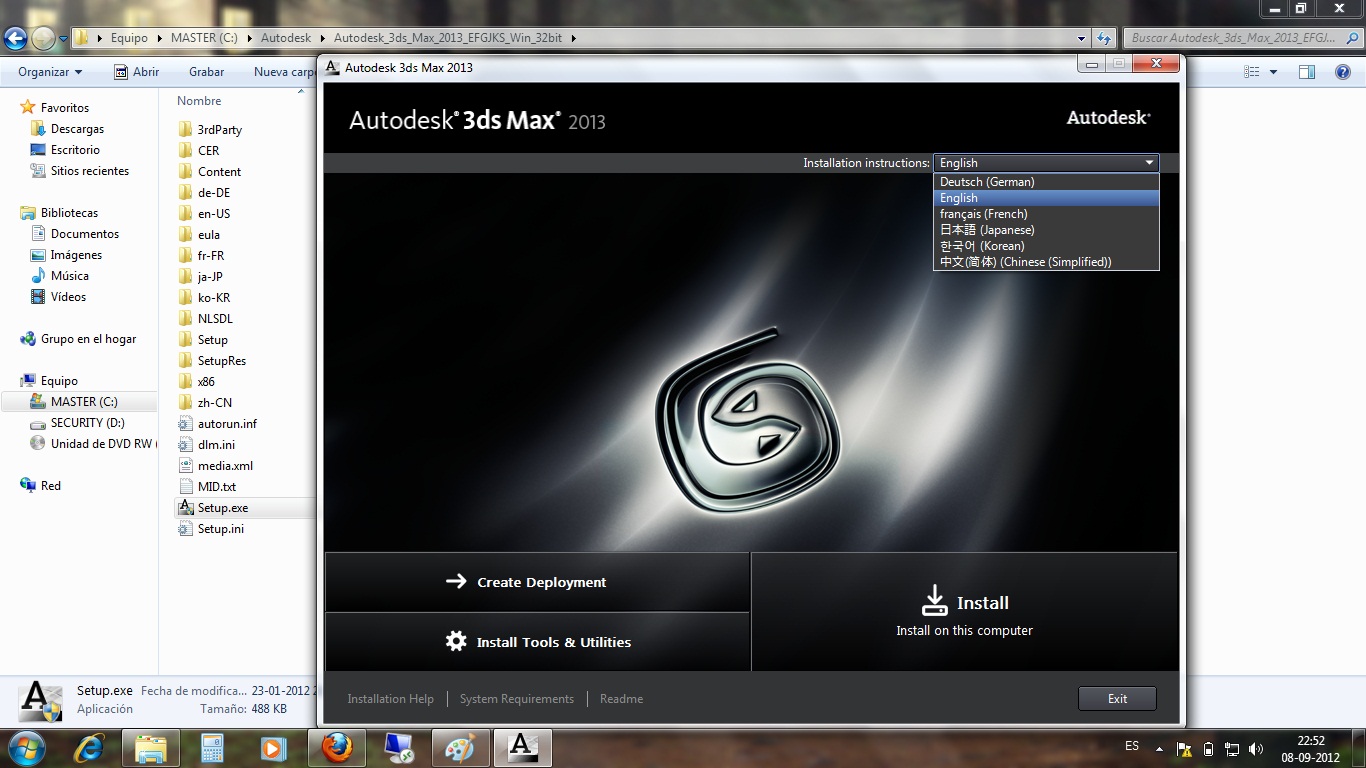Open Calculator from taskbar
This screenshot has height=768, width=1366.
point(212,748)
